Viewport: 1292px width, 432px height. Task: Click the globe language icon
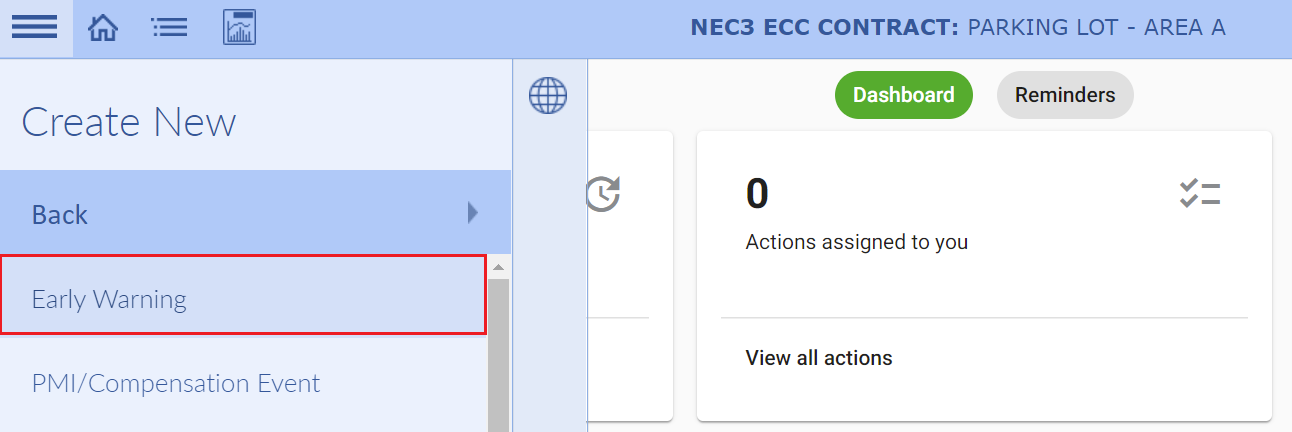[548, 96]
